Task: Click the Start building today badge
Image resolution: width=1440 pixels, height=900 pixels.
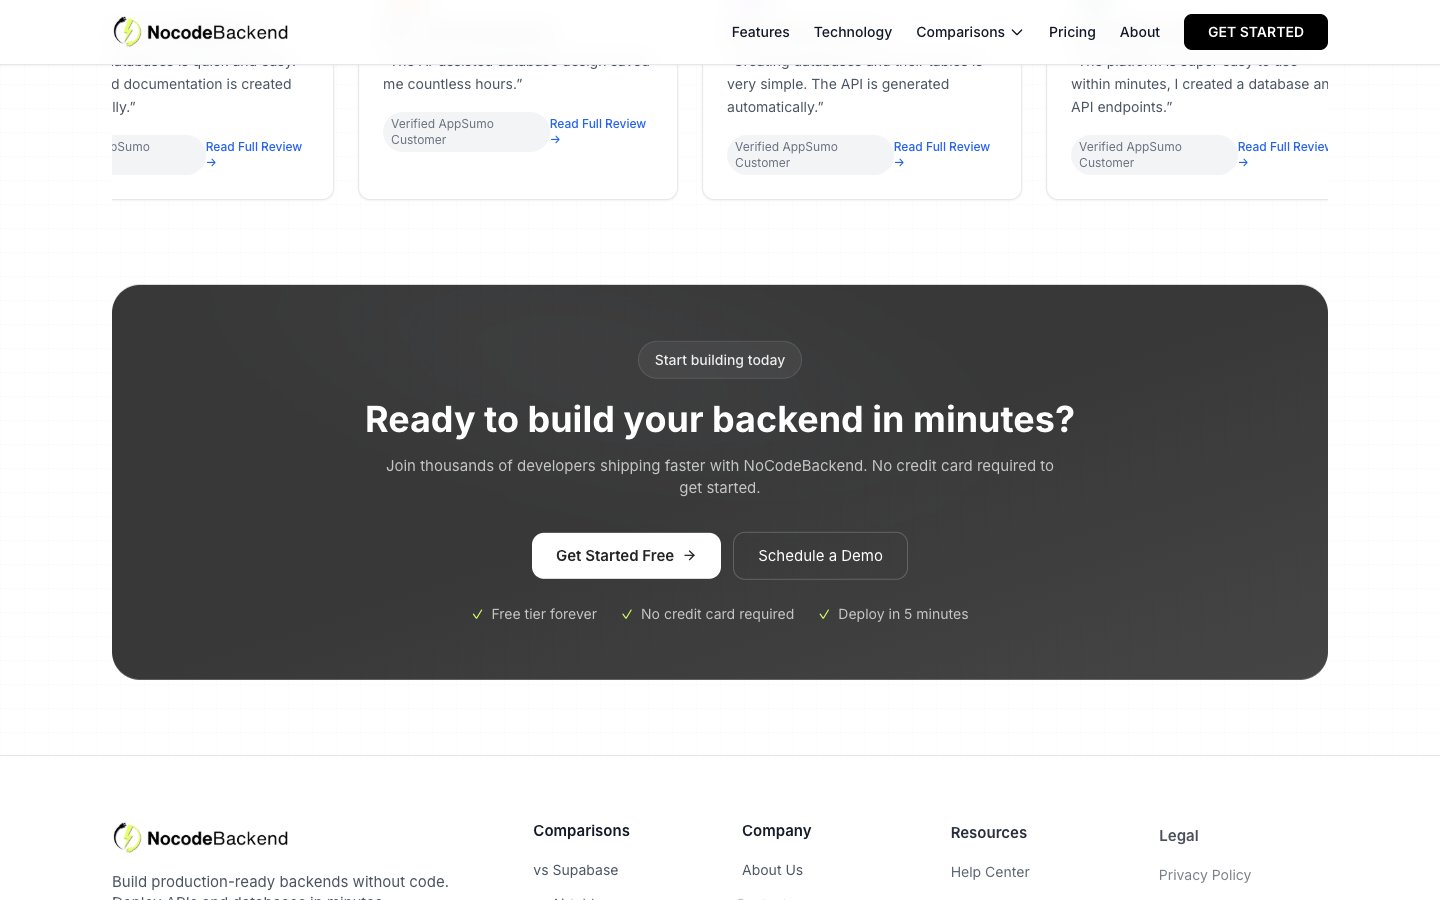Action: tap(719, 359)
